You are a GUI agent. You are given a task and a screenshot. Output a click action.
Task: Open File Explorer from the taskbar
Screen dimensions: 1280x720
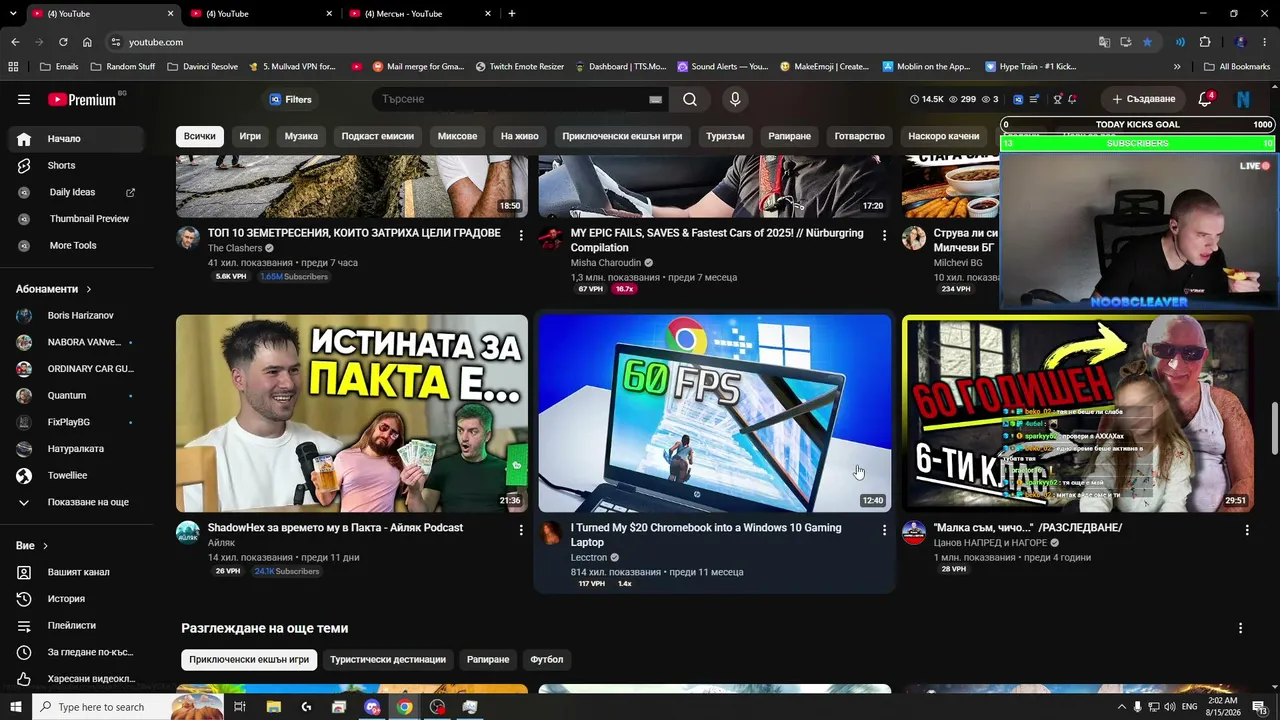[274, 707]
